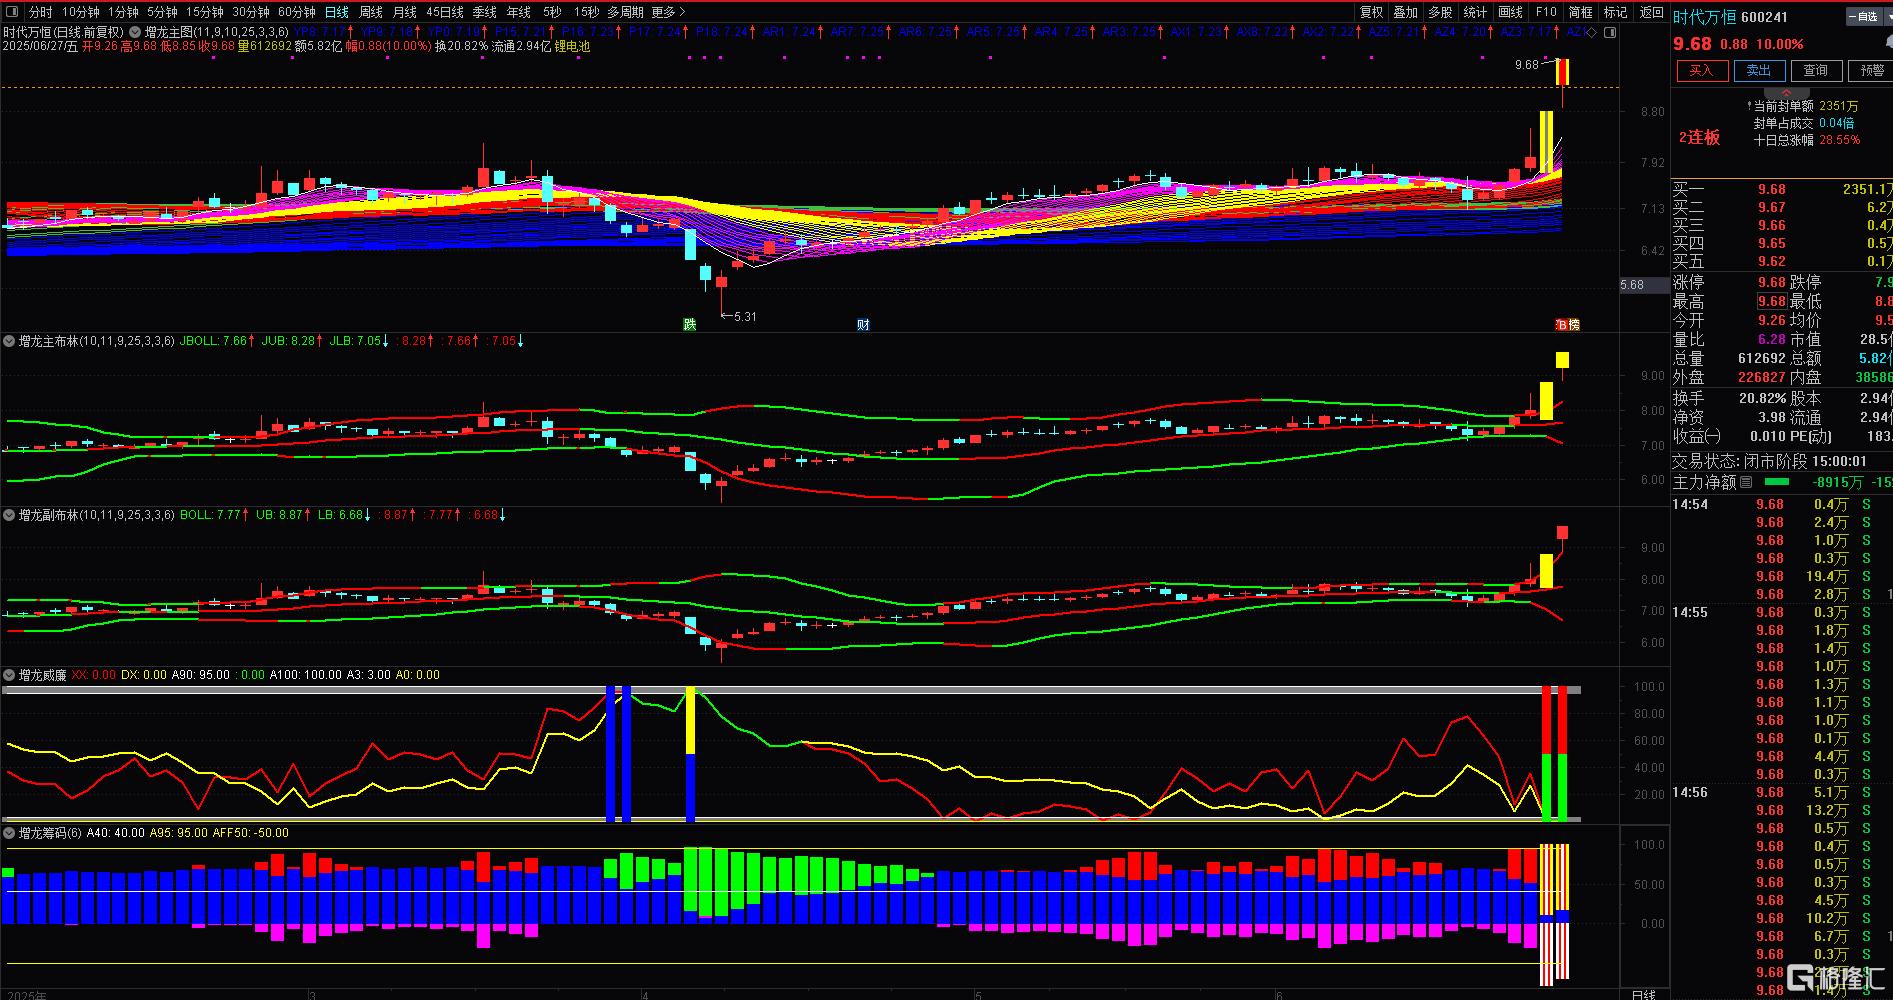Toggle the right panel icon beside the diamond
The height and width of the screenshot is (1000, 1893).
tap(1609, 32)
